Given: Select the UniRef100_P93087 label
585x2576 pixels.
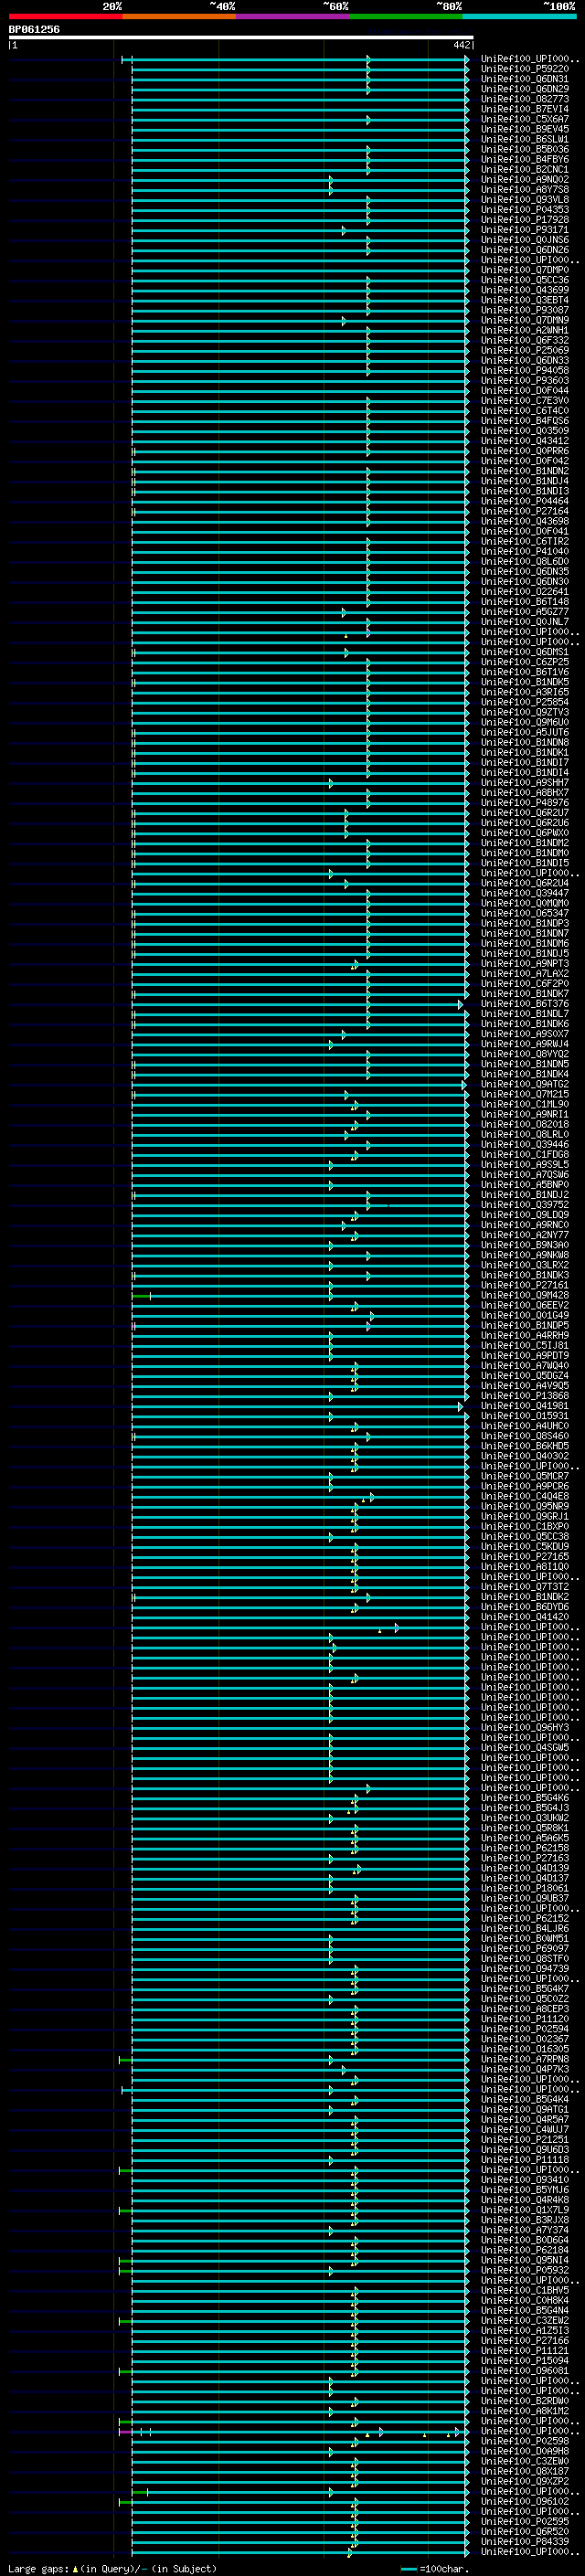Looking at the screenshot, I should [x=525, y=310].
